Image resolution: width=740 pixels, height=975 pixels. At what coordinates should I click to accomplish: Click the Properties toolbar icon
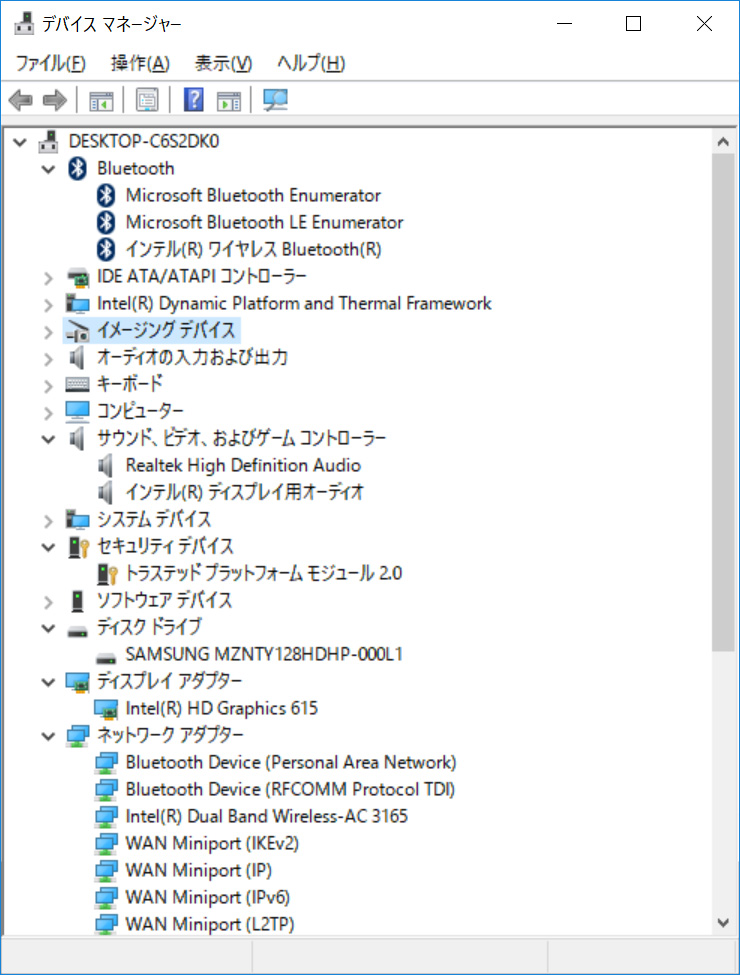pos(147,100)
